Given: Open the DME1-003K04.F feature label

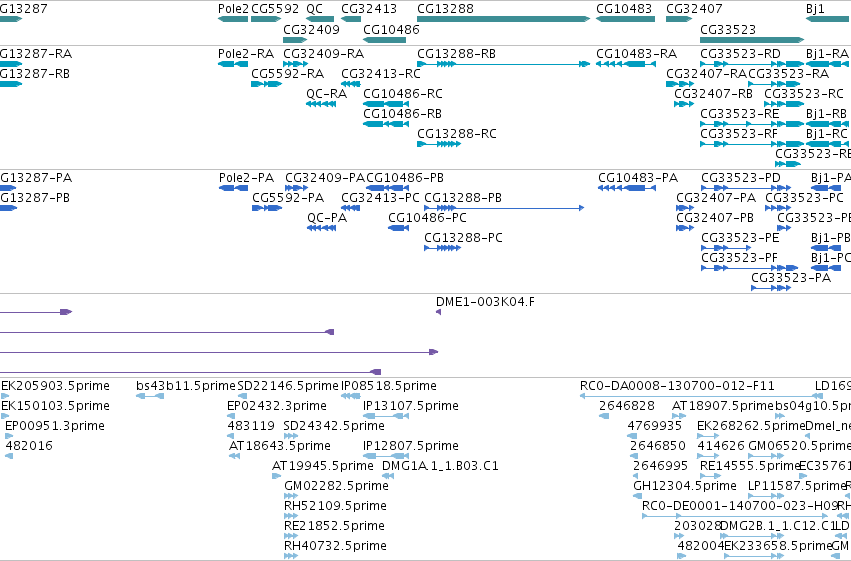Looking at the screenshot, I should click(485, 302).
